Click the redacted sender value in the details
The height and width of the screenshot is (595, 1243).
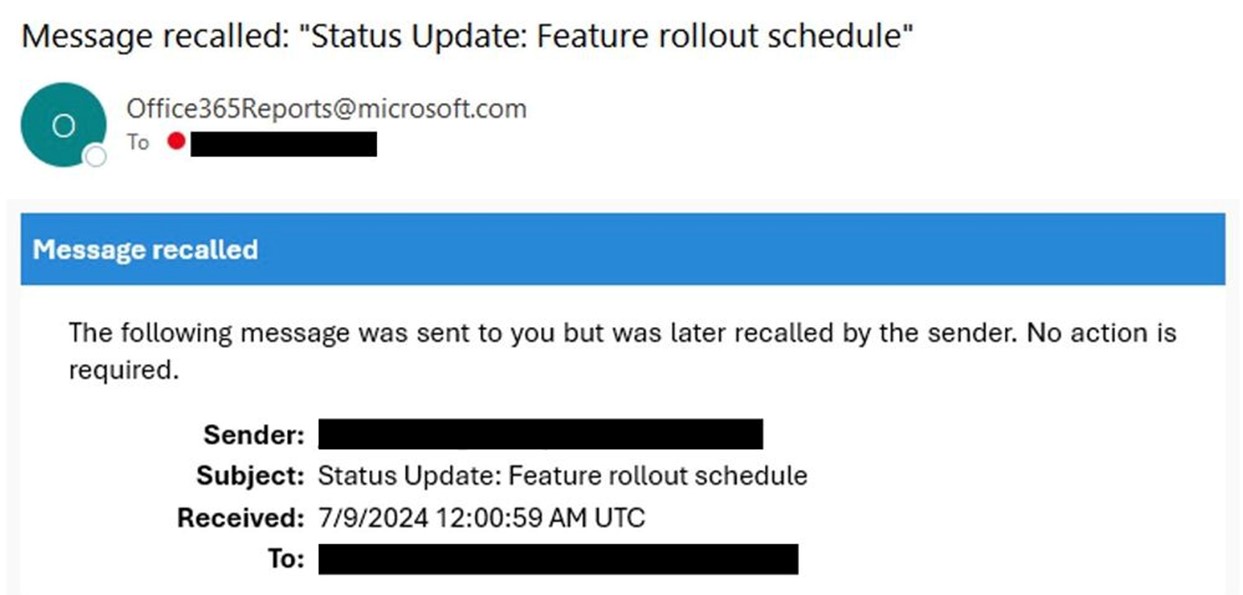click(x=540, y=435)
